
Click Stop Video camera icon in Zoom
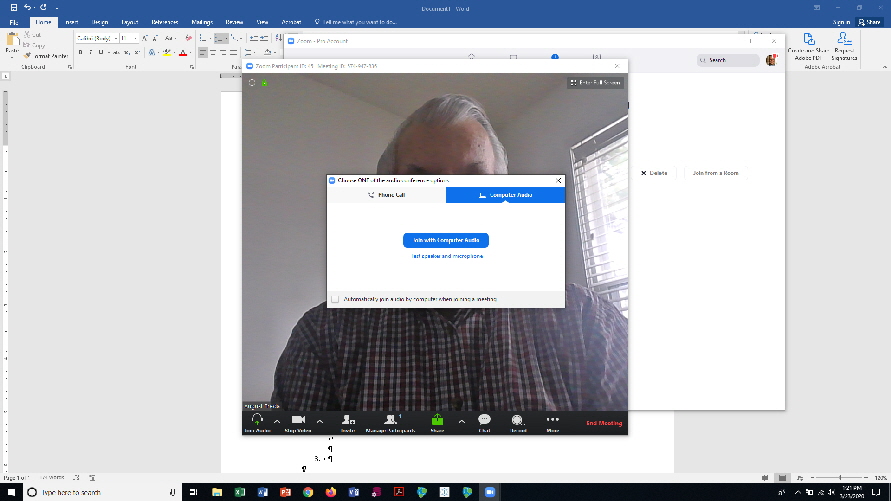(x=298, y=420)
